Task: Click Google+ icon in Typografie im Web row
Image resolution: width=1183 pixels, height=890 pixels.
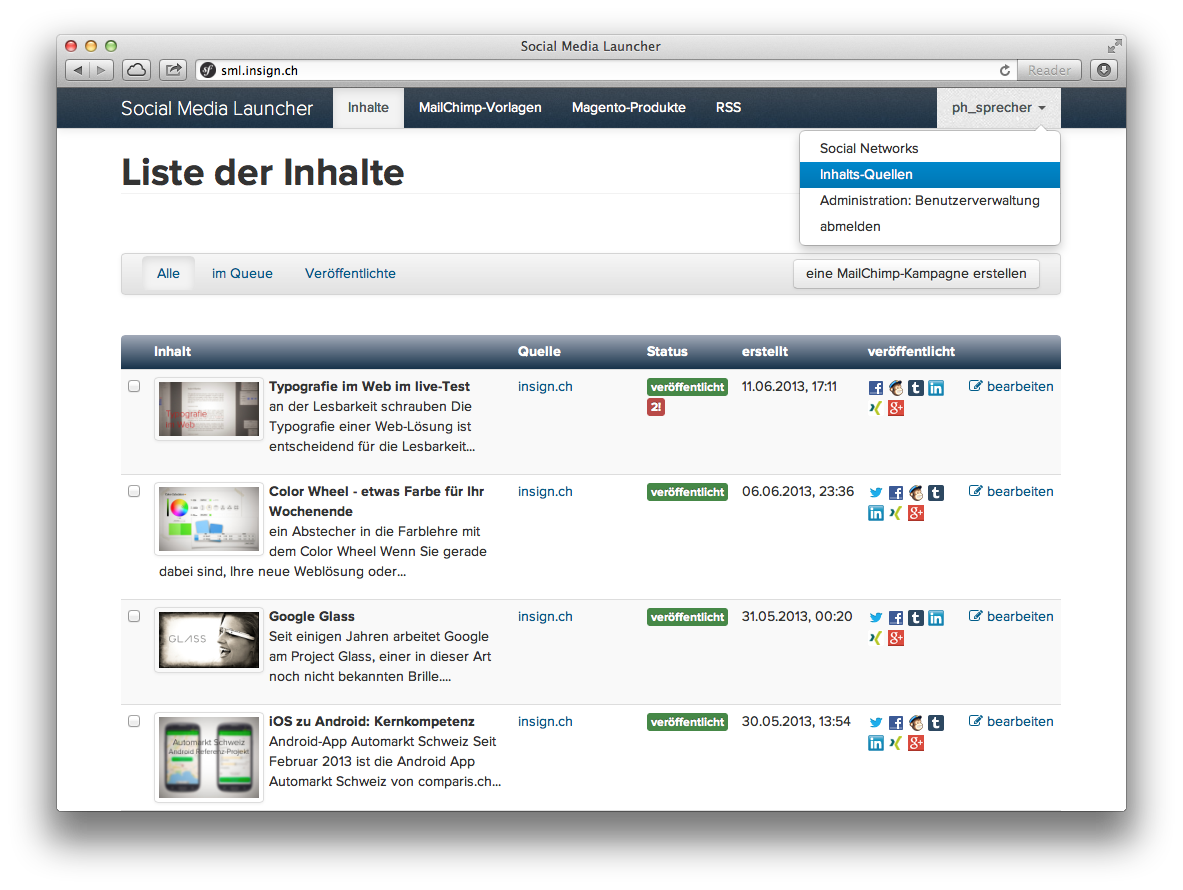Action: coord(896,408)
